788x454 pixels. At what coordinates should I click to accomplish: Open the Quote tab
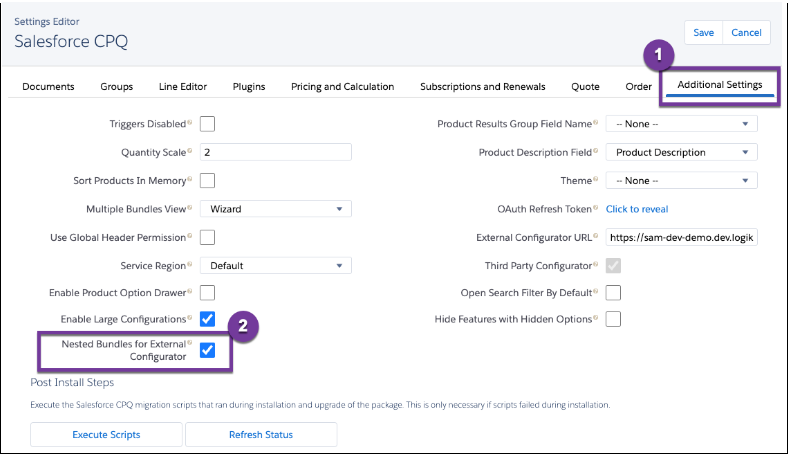coord(585,86)
